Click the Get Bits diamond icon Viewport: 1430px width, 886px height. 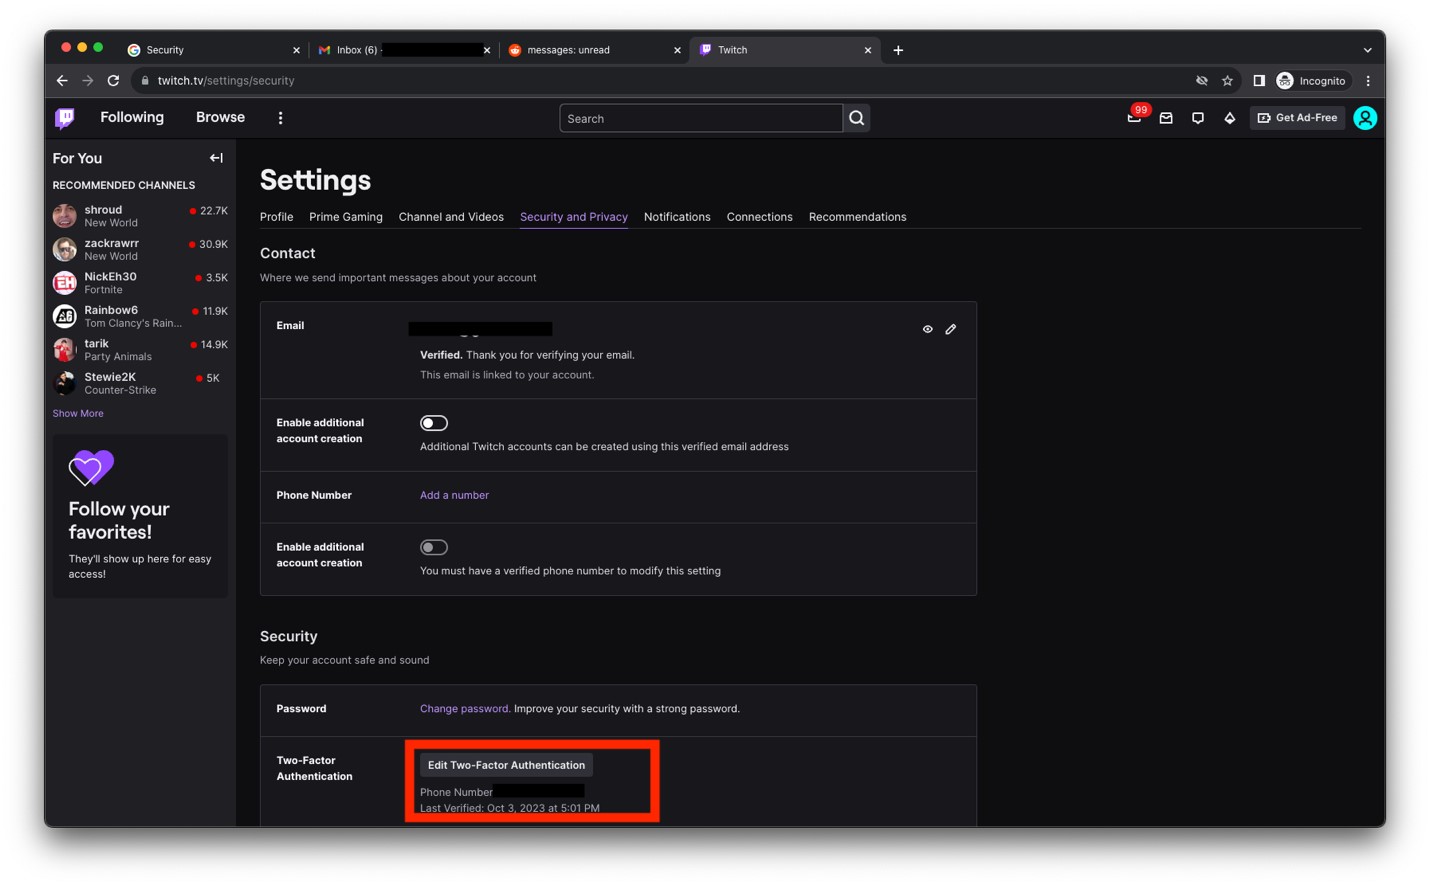click(x=1230, y=118)
